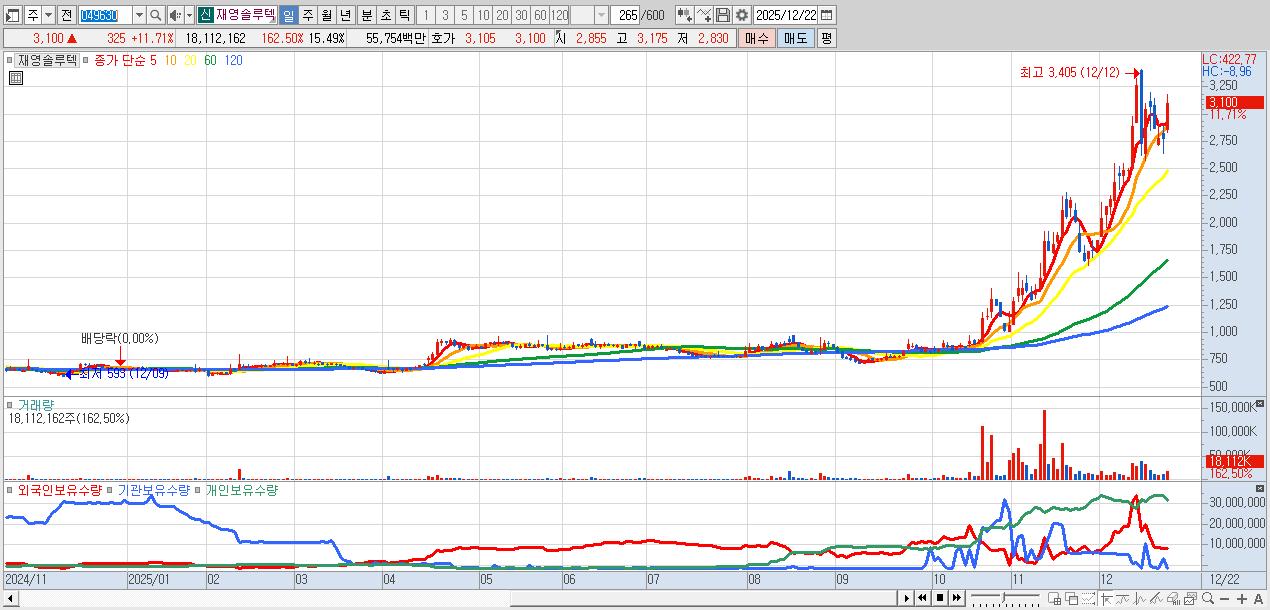Select monthly 월 chart period
The image size is (1270, 610).
tap(326, 15)
